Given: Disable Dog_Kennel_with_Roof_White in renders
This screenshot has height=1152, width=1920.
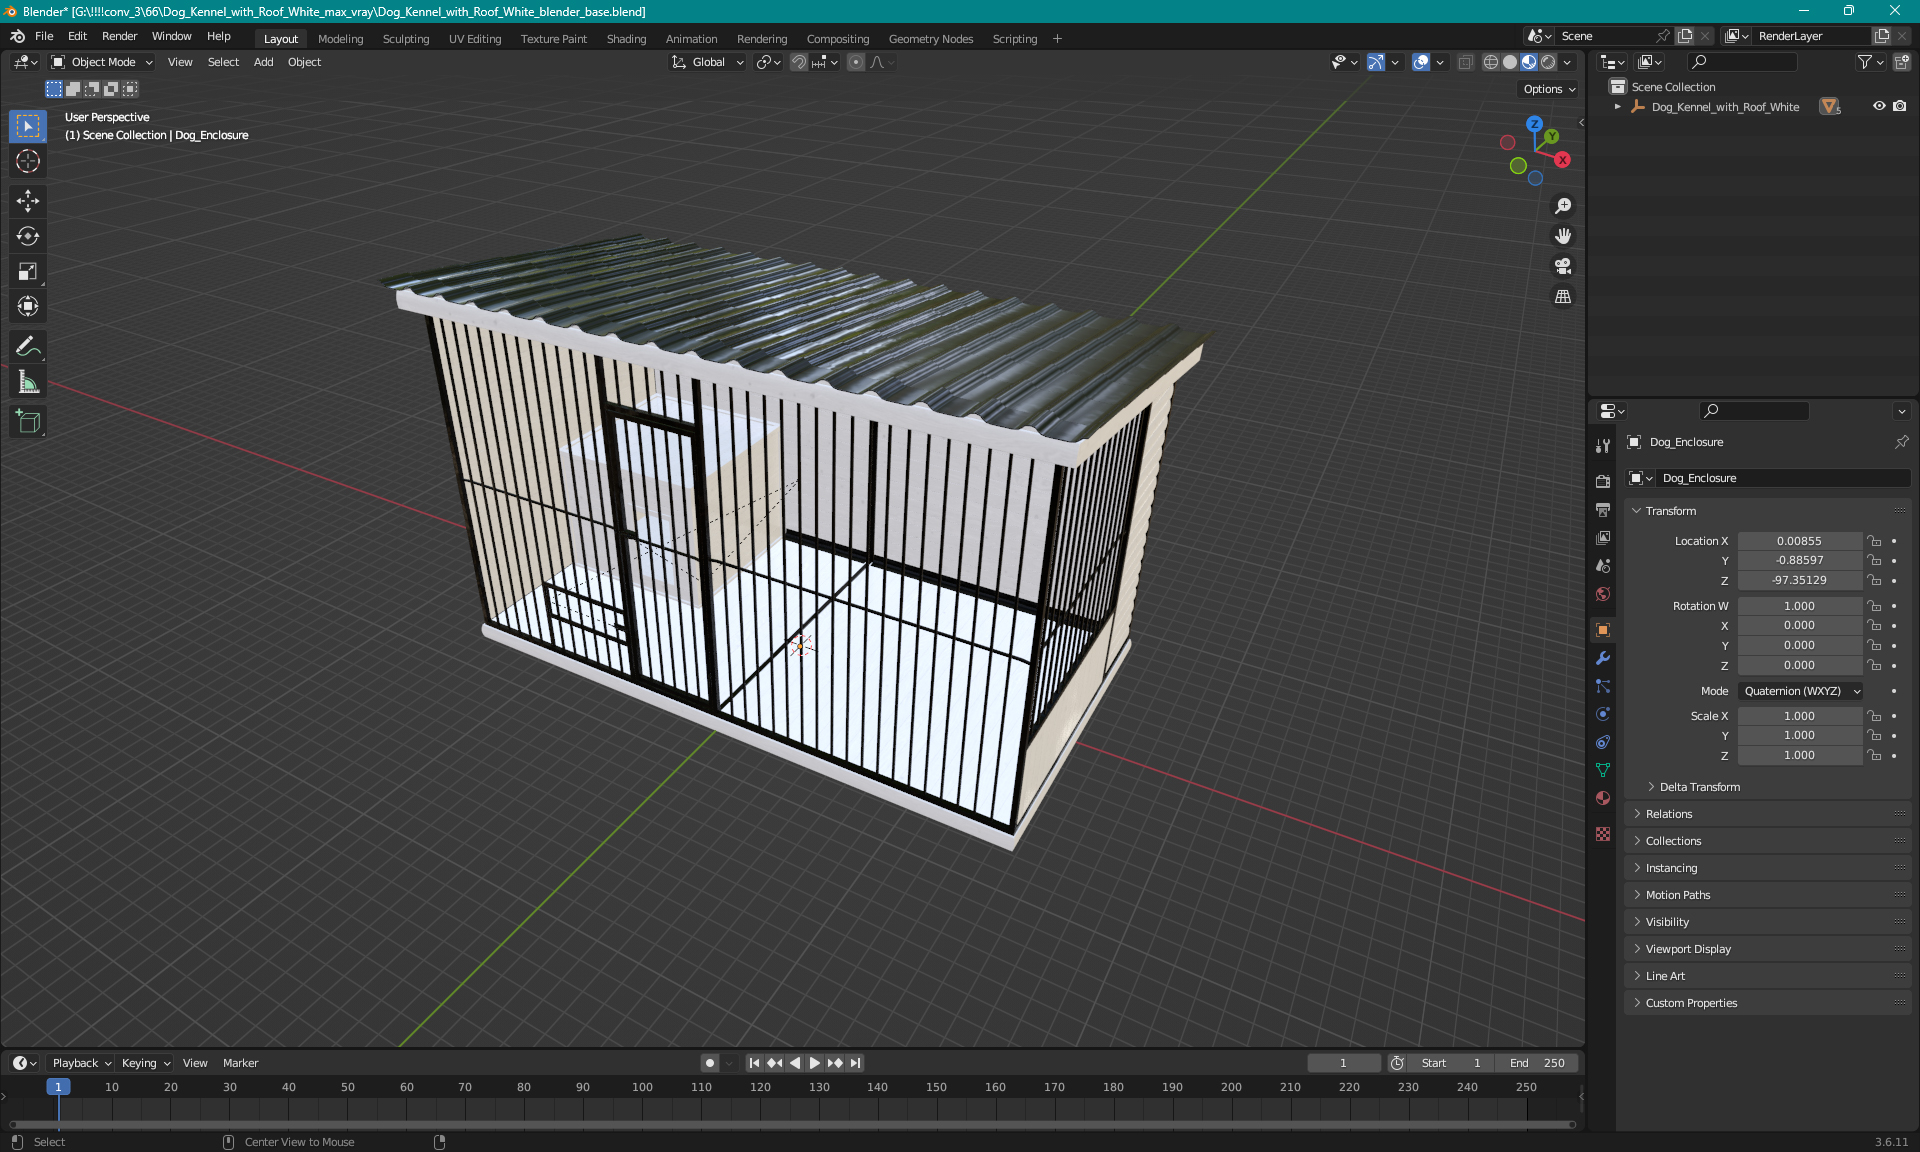Looking at the screenshot, I should [1900, 106].
